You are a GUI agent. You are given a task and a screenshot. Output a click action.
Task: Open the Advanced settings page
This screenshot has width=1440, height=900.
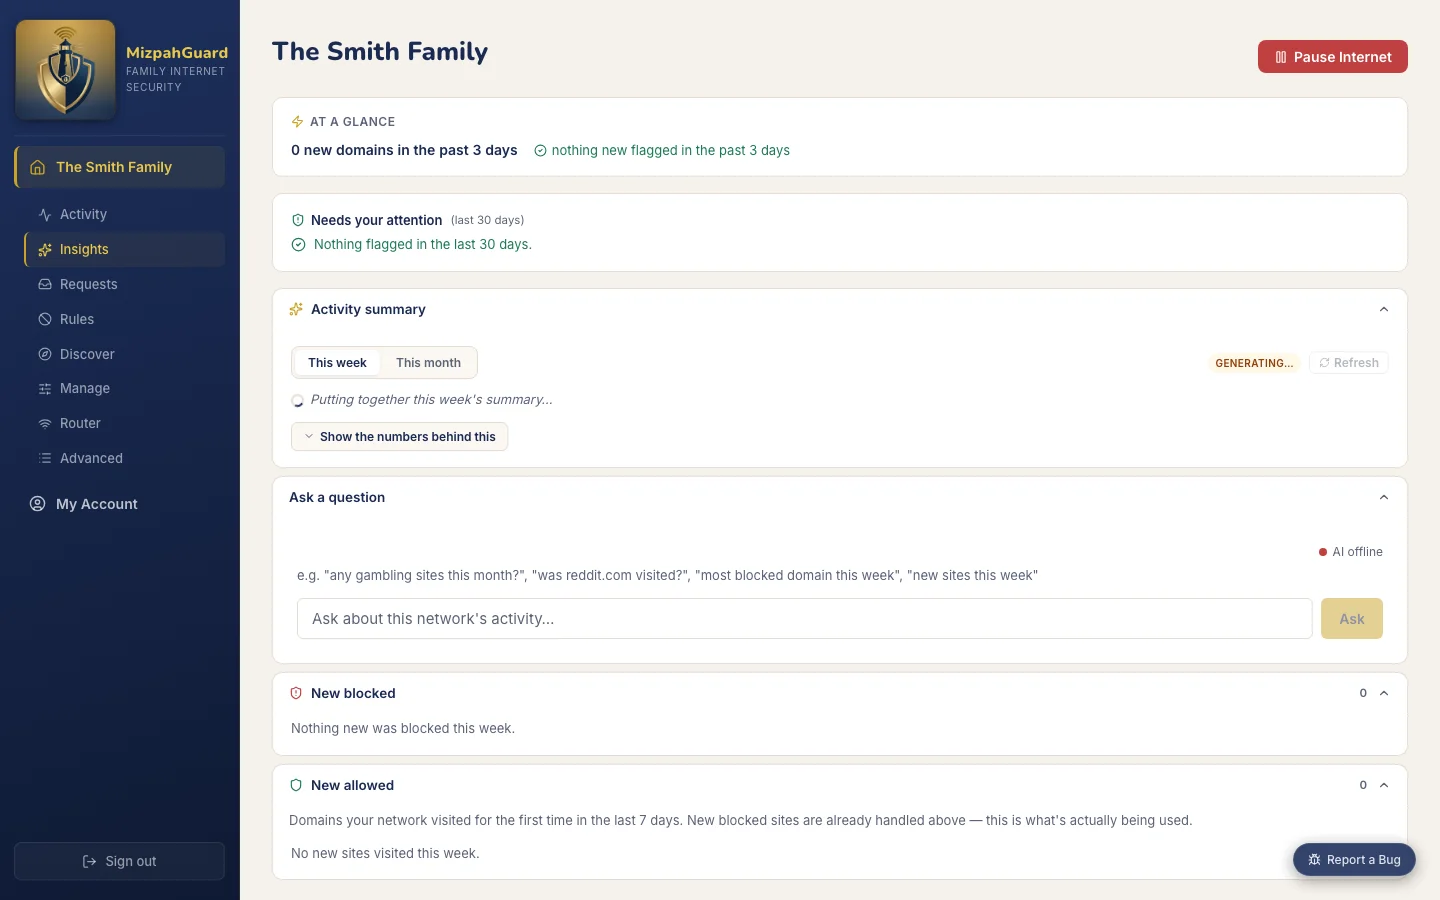point(124,458)
